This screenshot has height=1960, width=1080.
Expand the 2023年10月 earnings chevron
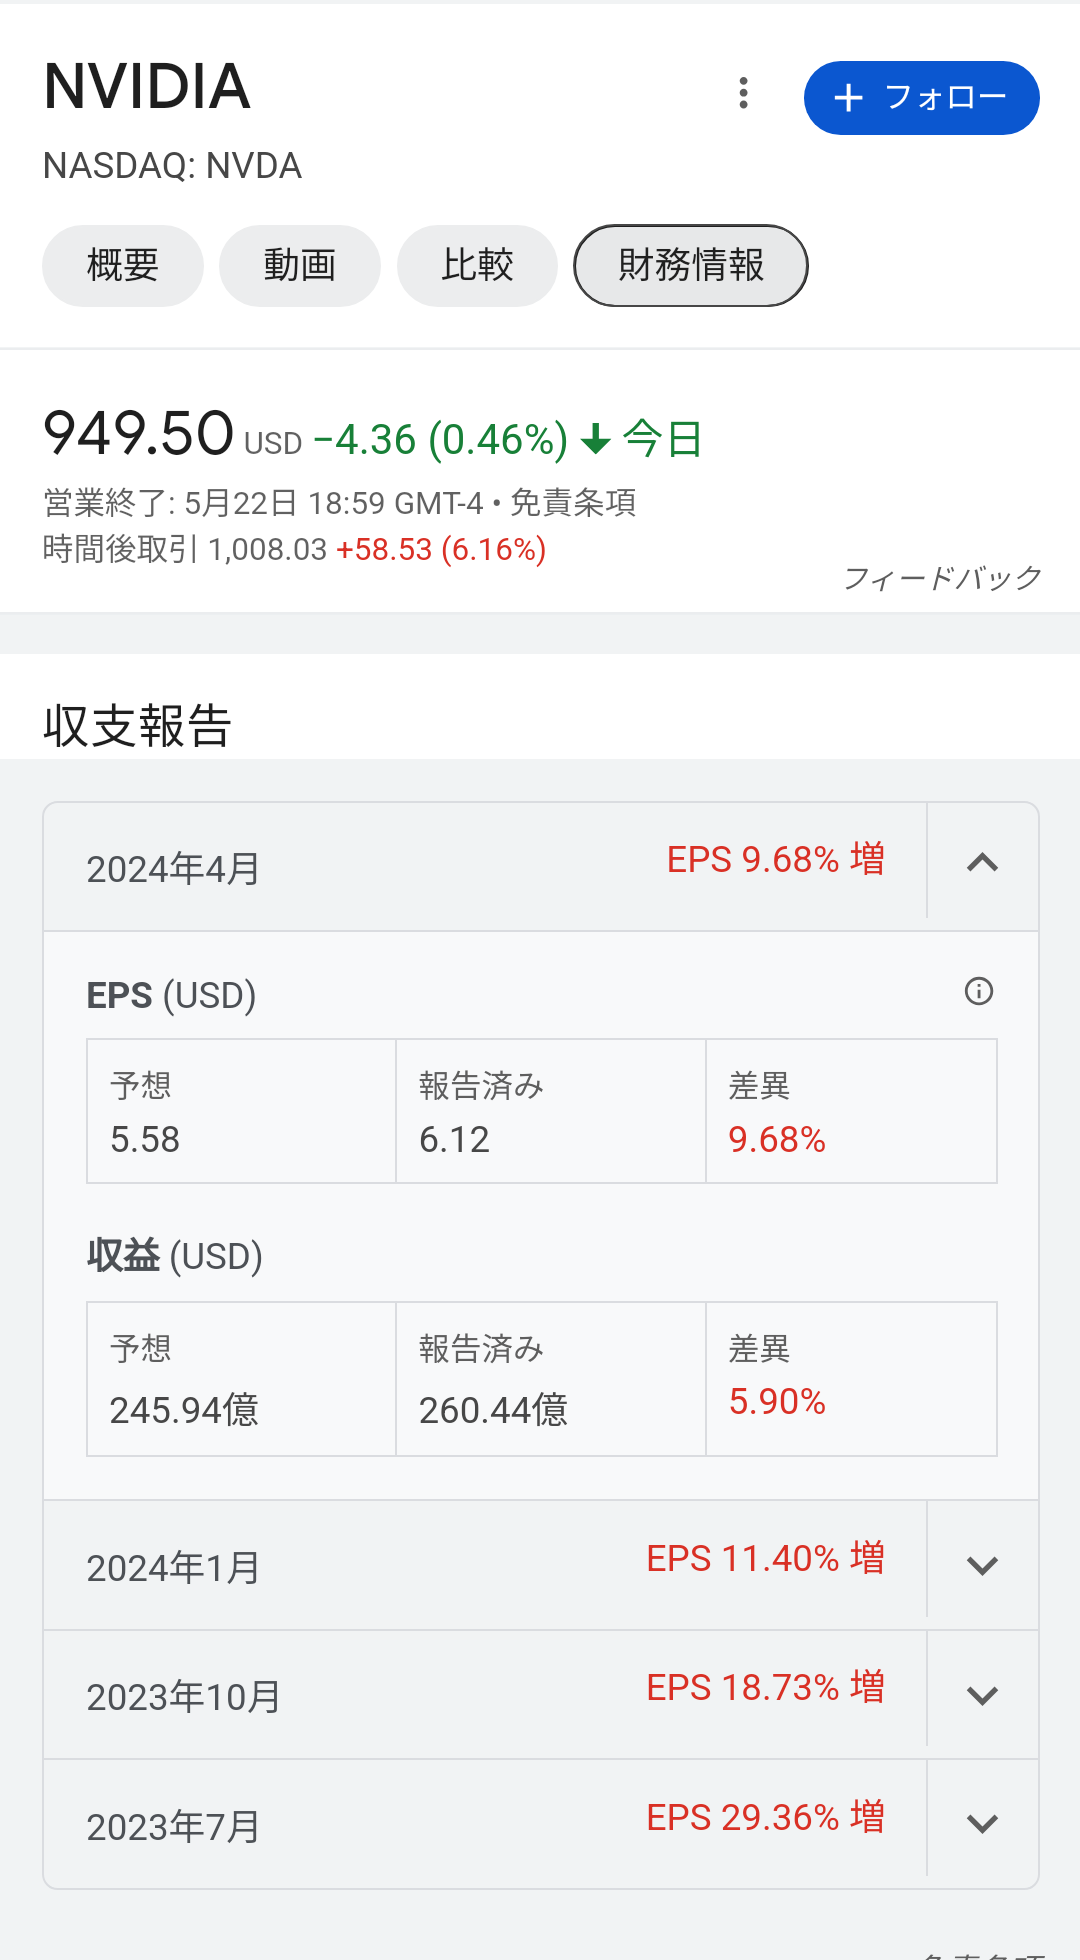tap(983, 1696)
